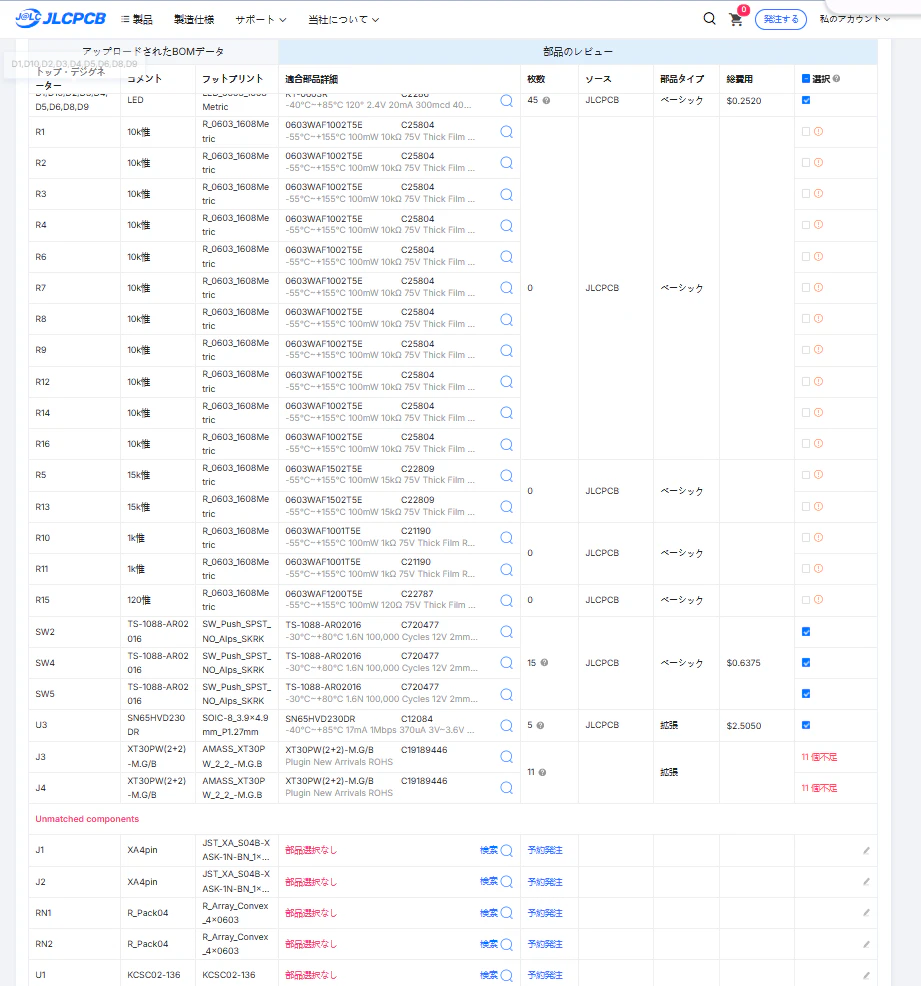Click magnifier icon in the LED row
Image resolution: width=921 pixels, height=986 pixels.
click(x=507, y=101)
